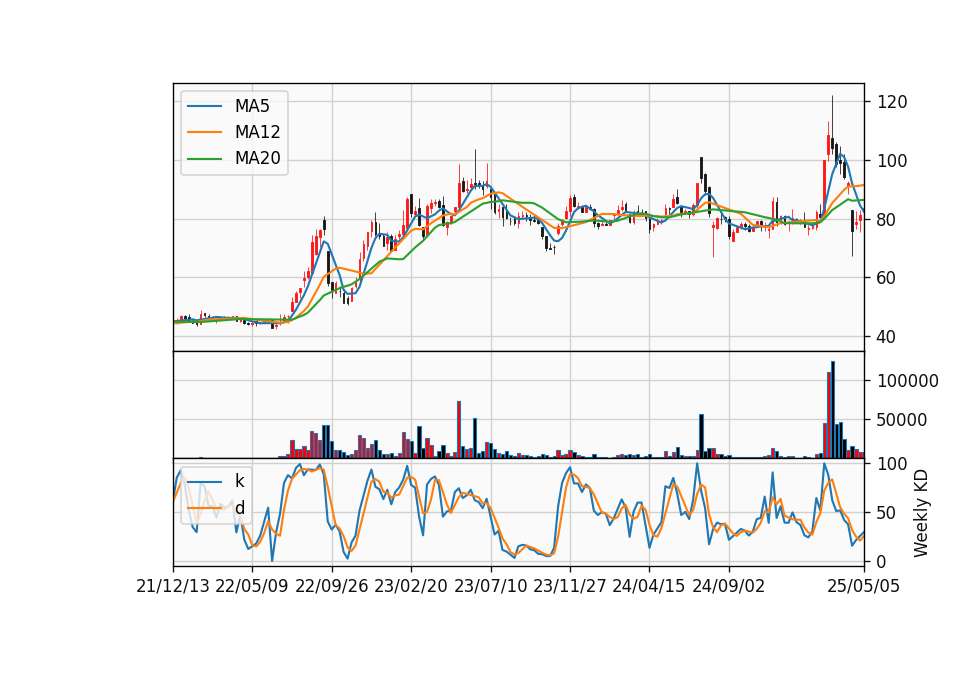This screenshot has width=960, height=690.
Task: Click the 40 price axis tick label
Action: pyautogui.click(x=887, y=337)
